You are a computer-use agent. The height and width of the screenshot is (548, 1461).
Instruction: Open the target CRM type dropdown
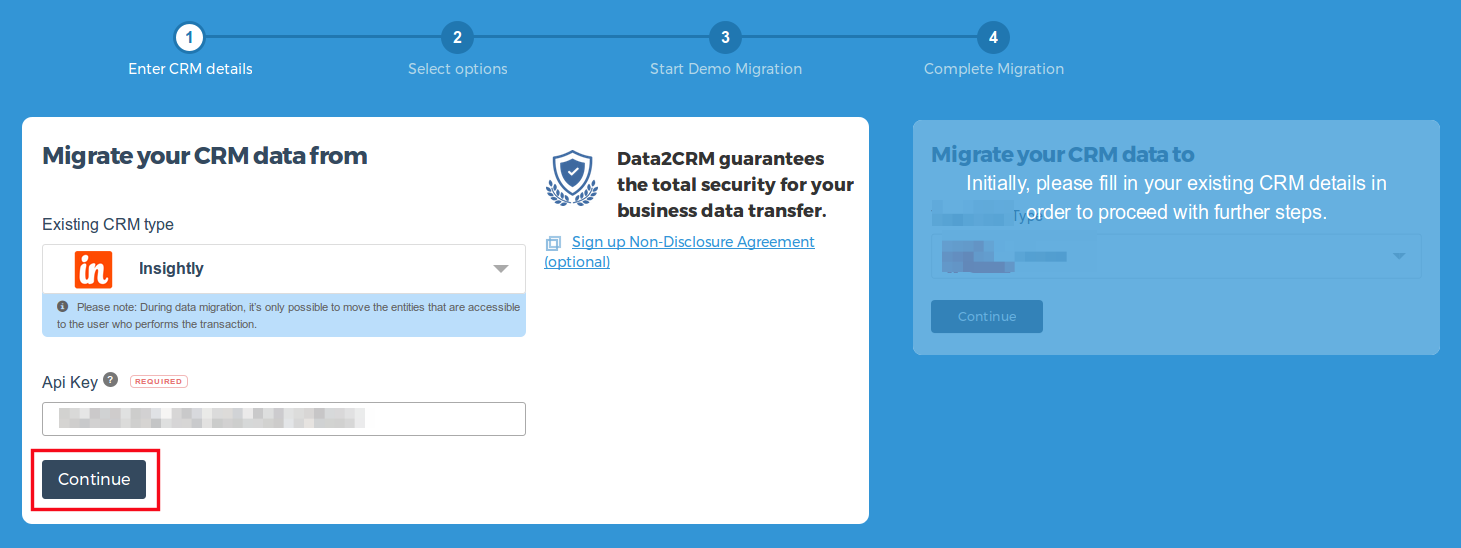coord(1176,256)
